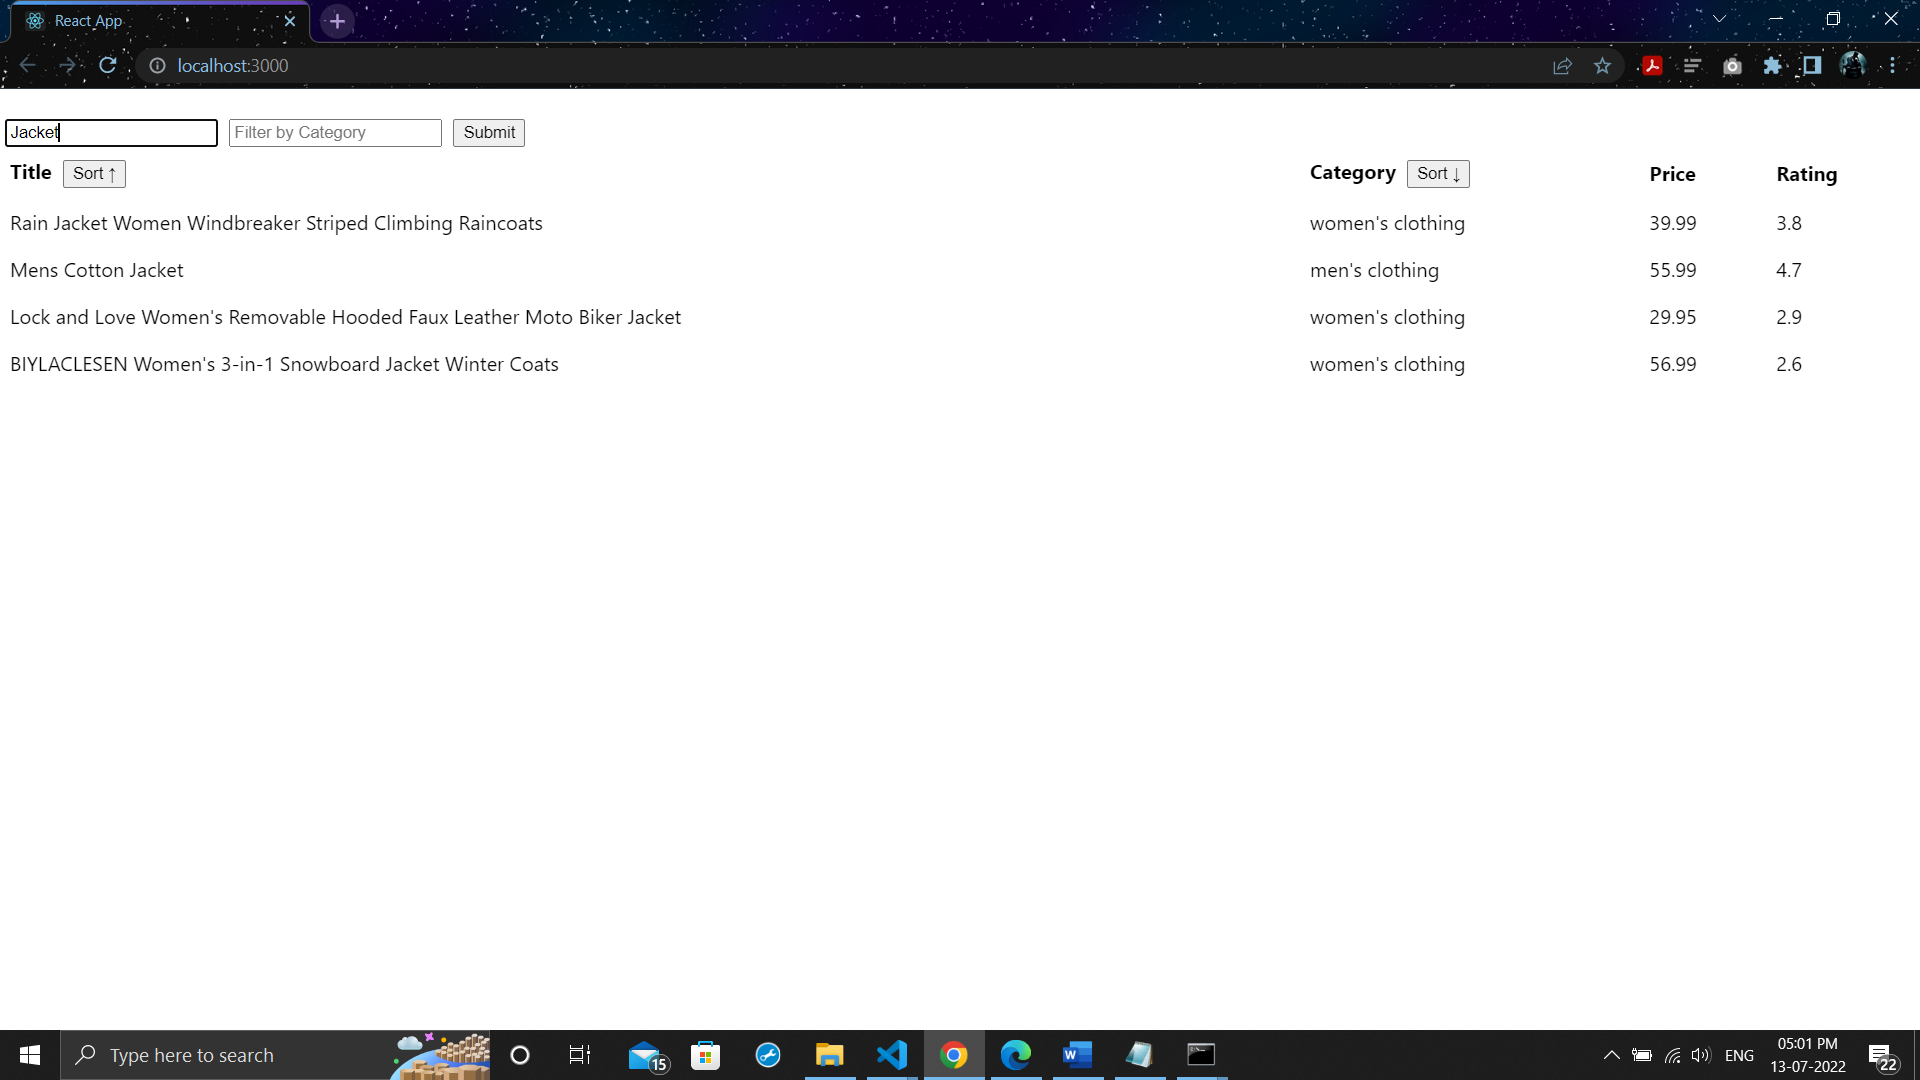Open the share page icon
Viewport: 1920px width, 1080px height.
pyautogui.click(x=1562, y=66)
